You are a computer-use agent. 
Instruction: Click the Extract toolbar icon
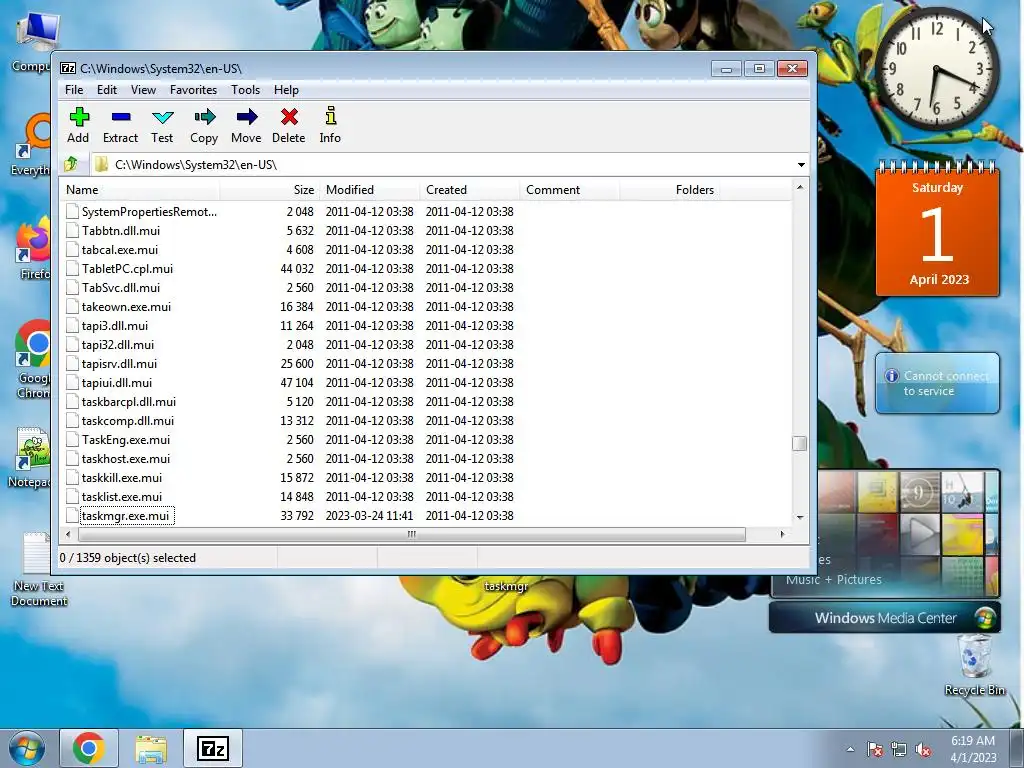click(x=121, y=118)
